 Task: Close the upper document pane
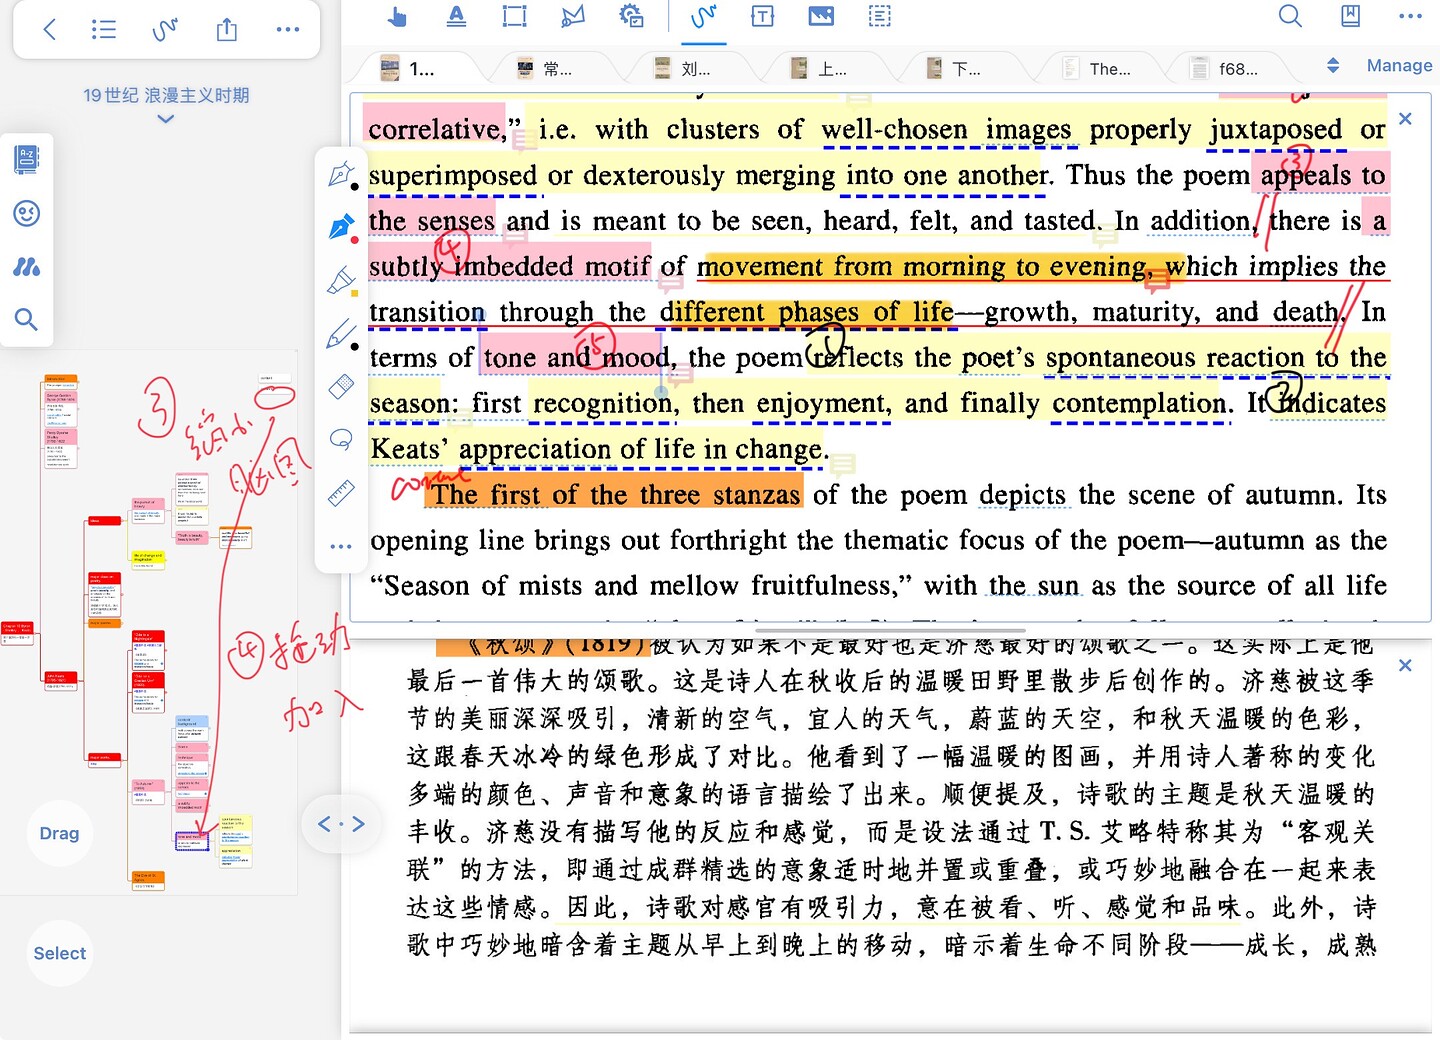(x=1405, y=118)
